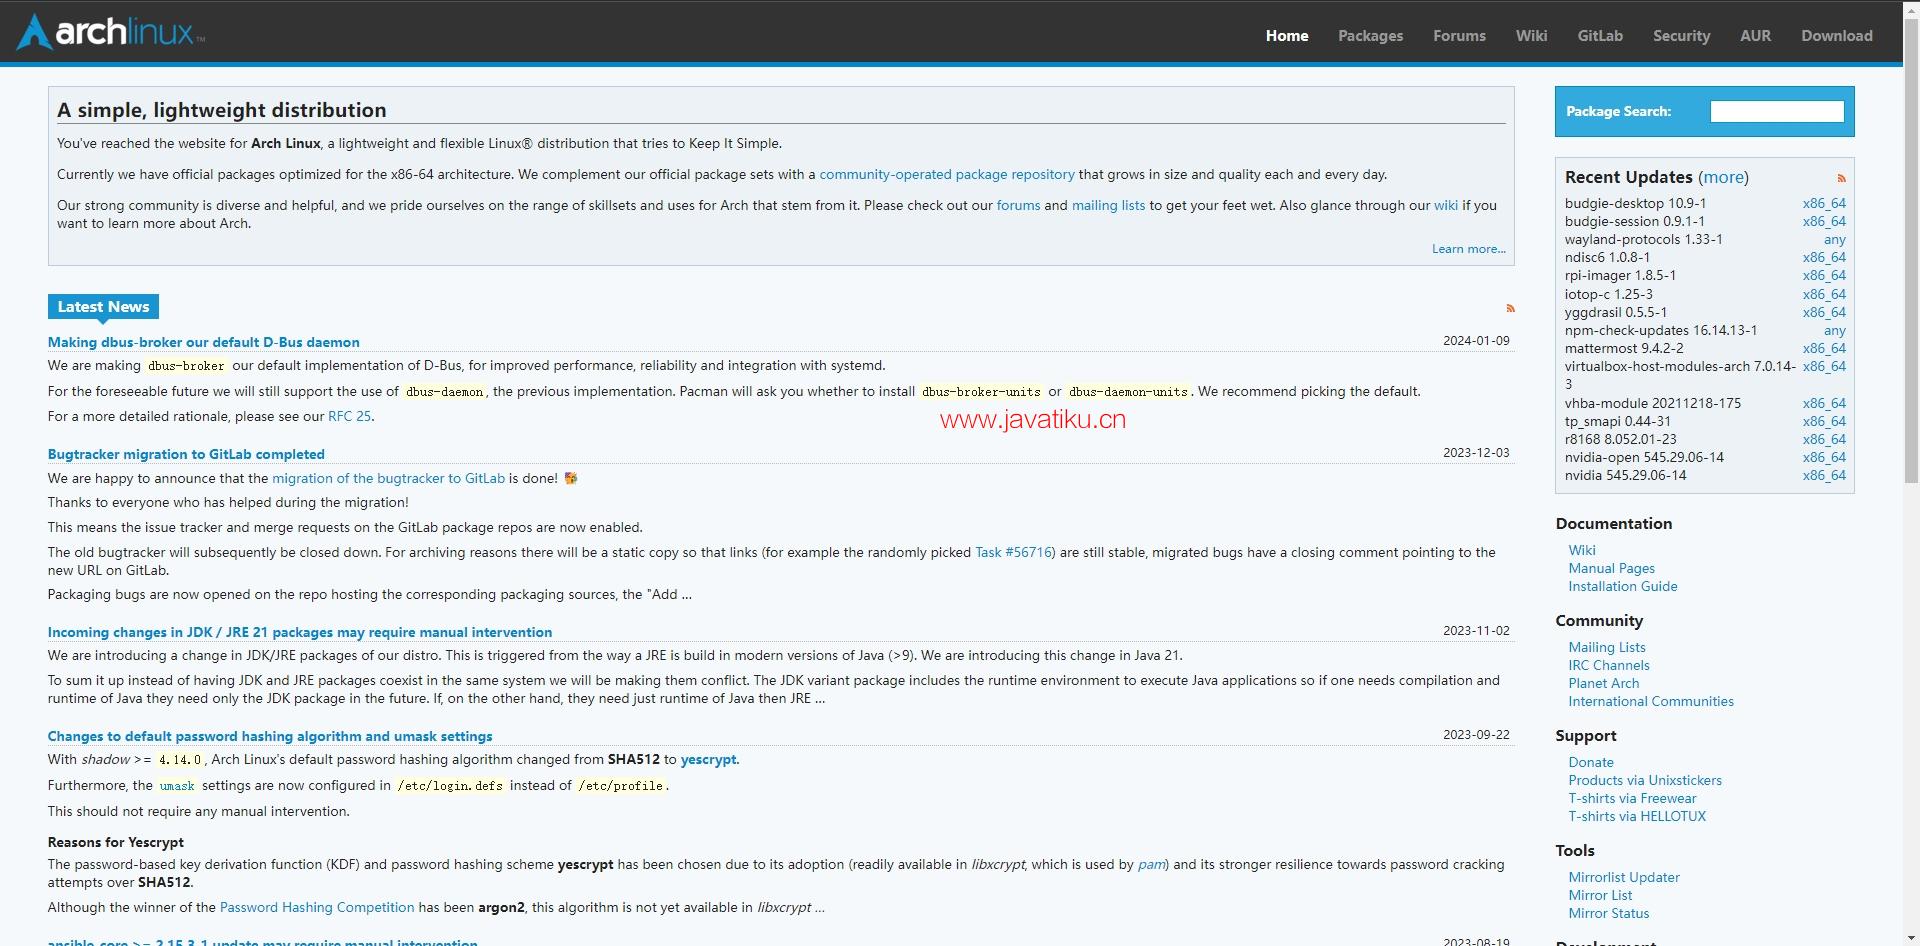Open the International Communities link
The width and height of the screenshot is (1920, 946).
pyautogui.click(x=1651, y=701)
